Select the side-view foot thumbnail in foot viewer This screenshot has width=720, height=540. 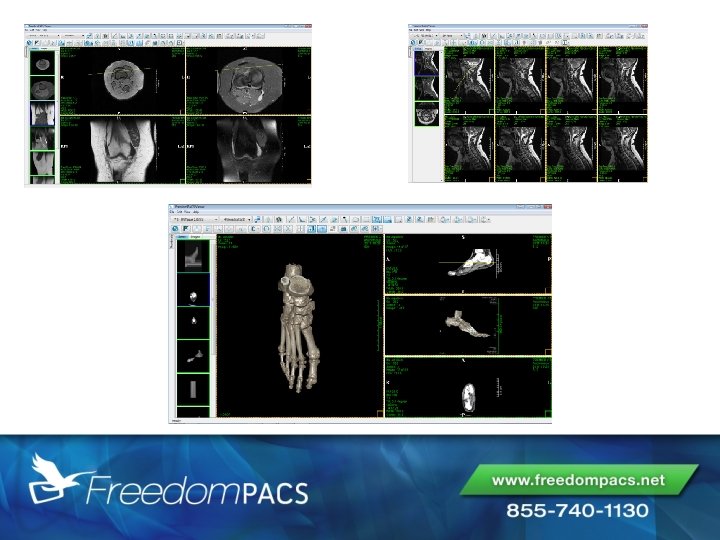coord(193,356)
